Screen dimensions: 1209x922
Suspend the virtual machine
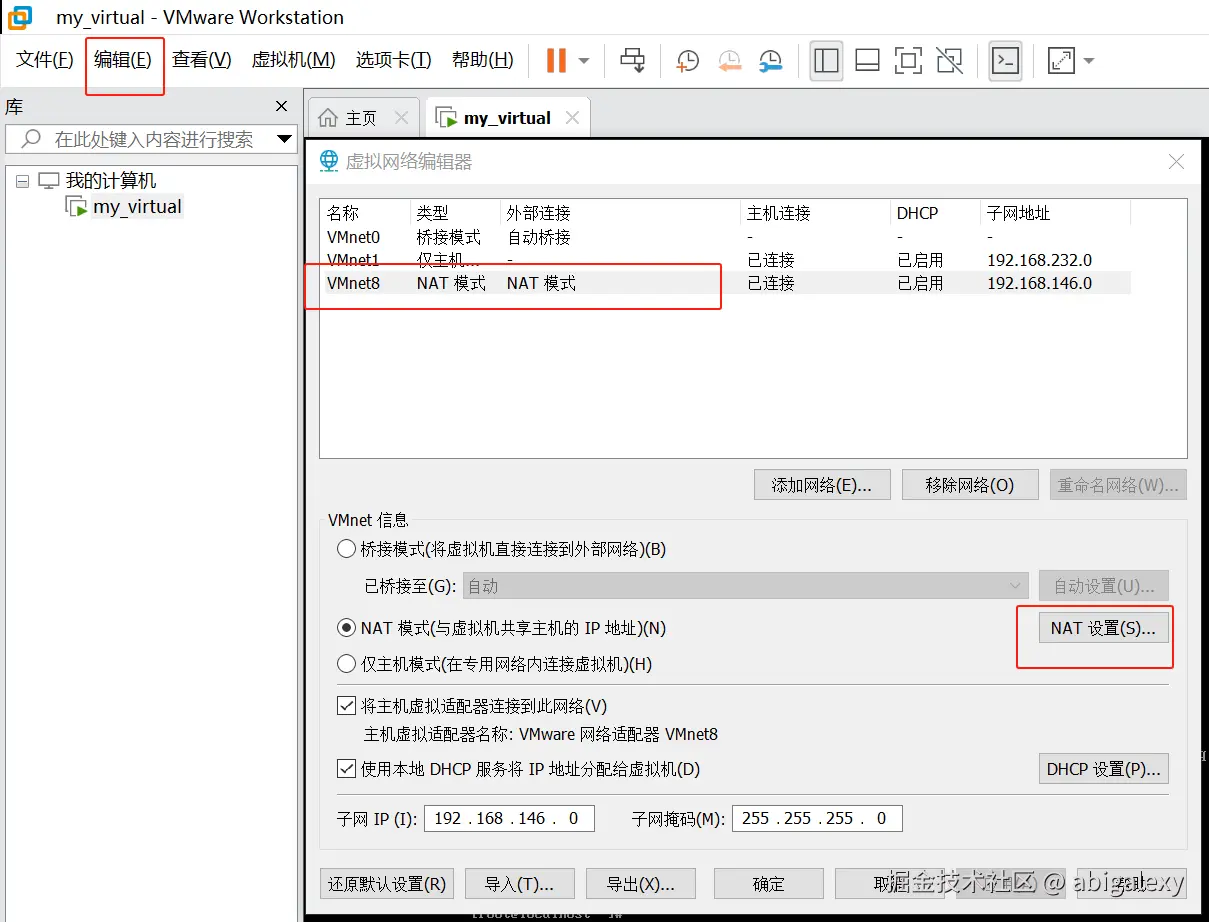(556, 60)
